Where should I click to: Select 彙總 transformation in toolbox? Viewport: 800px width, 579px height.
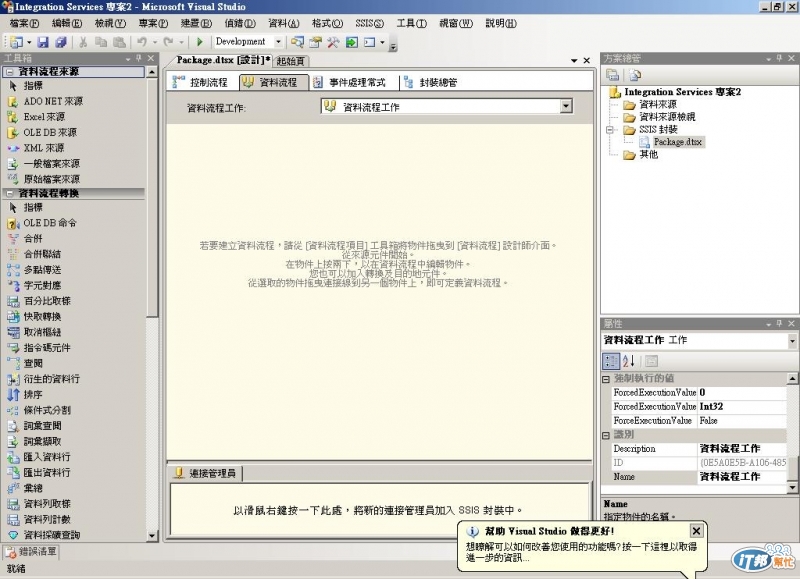[26, 488]
